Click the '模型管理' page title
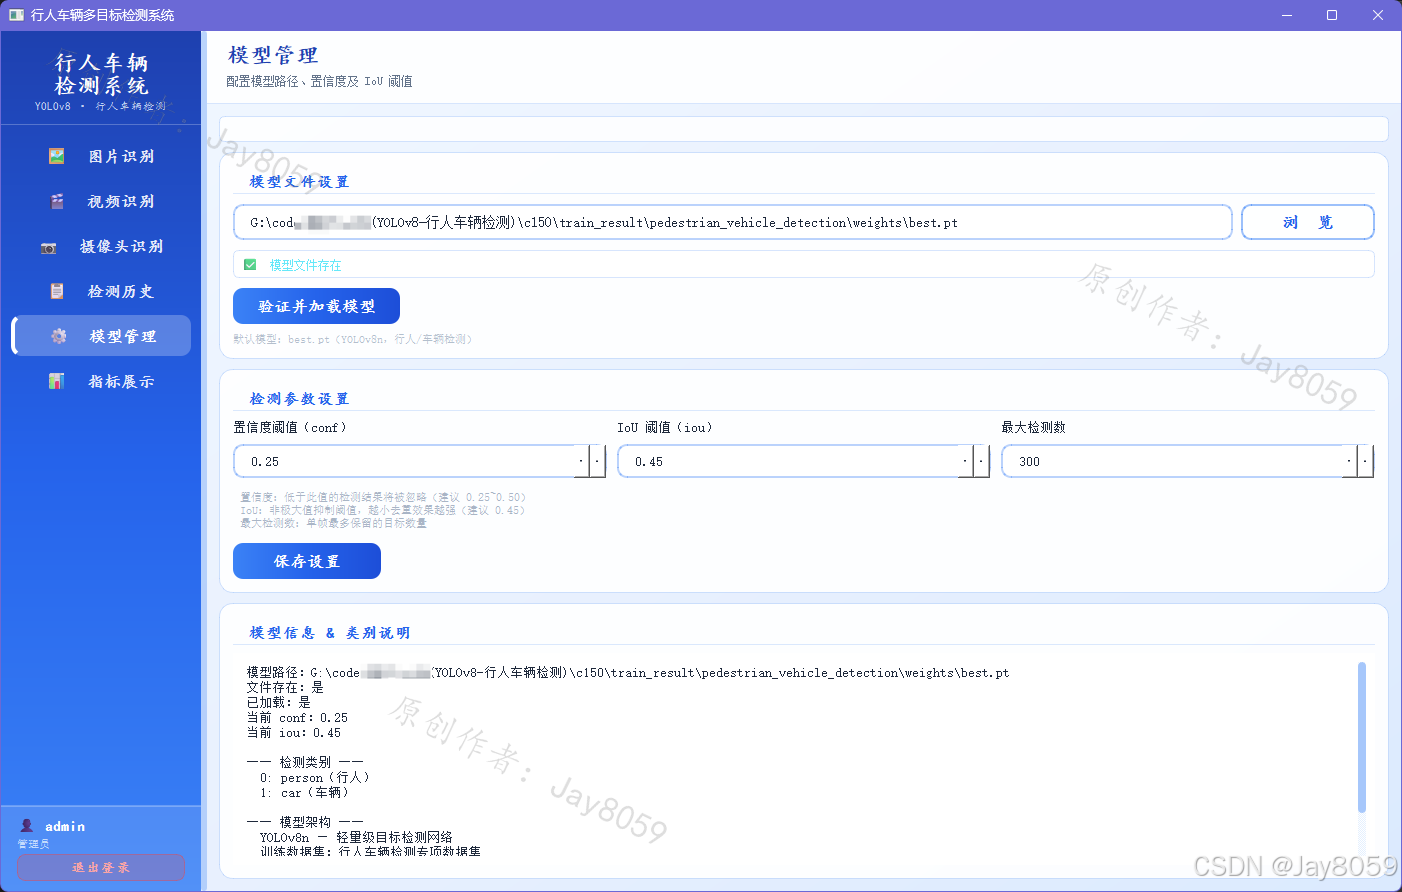The width and height of the screenshot is (1402, 892). 273,55
